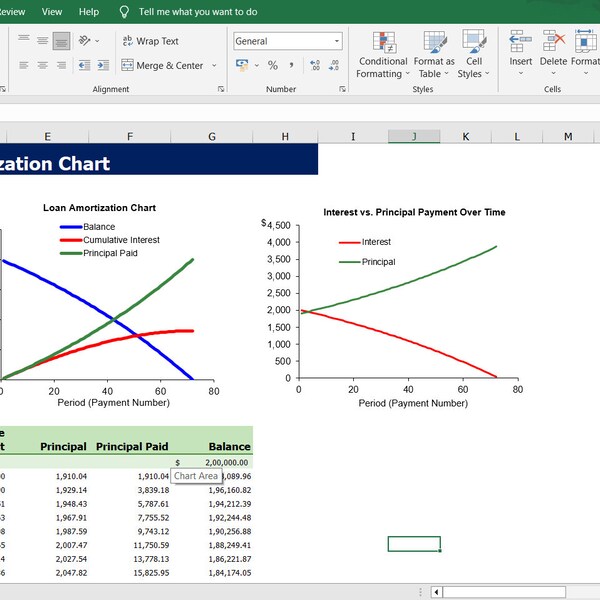Viewport: 600px width, 600px height.
Task: Click the blue zation Chart title banner
Action: click(x=159, y=159)
